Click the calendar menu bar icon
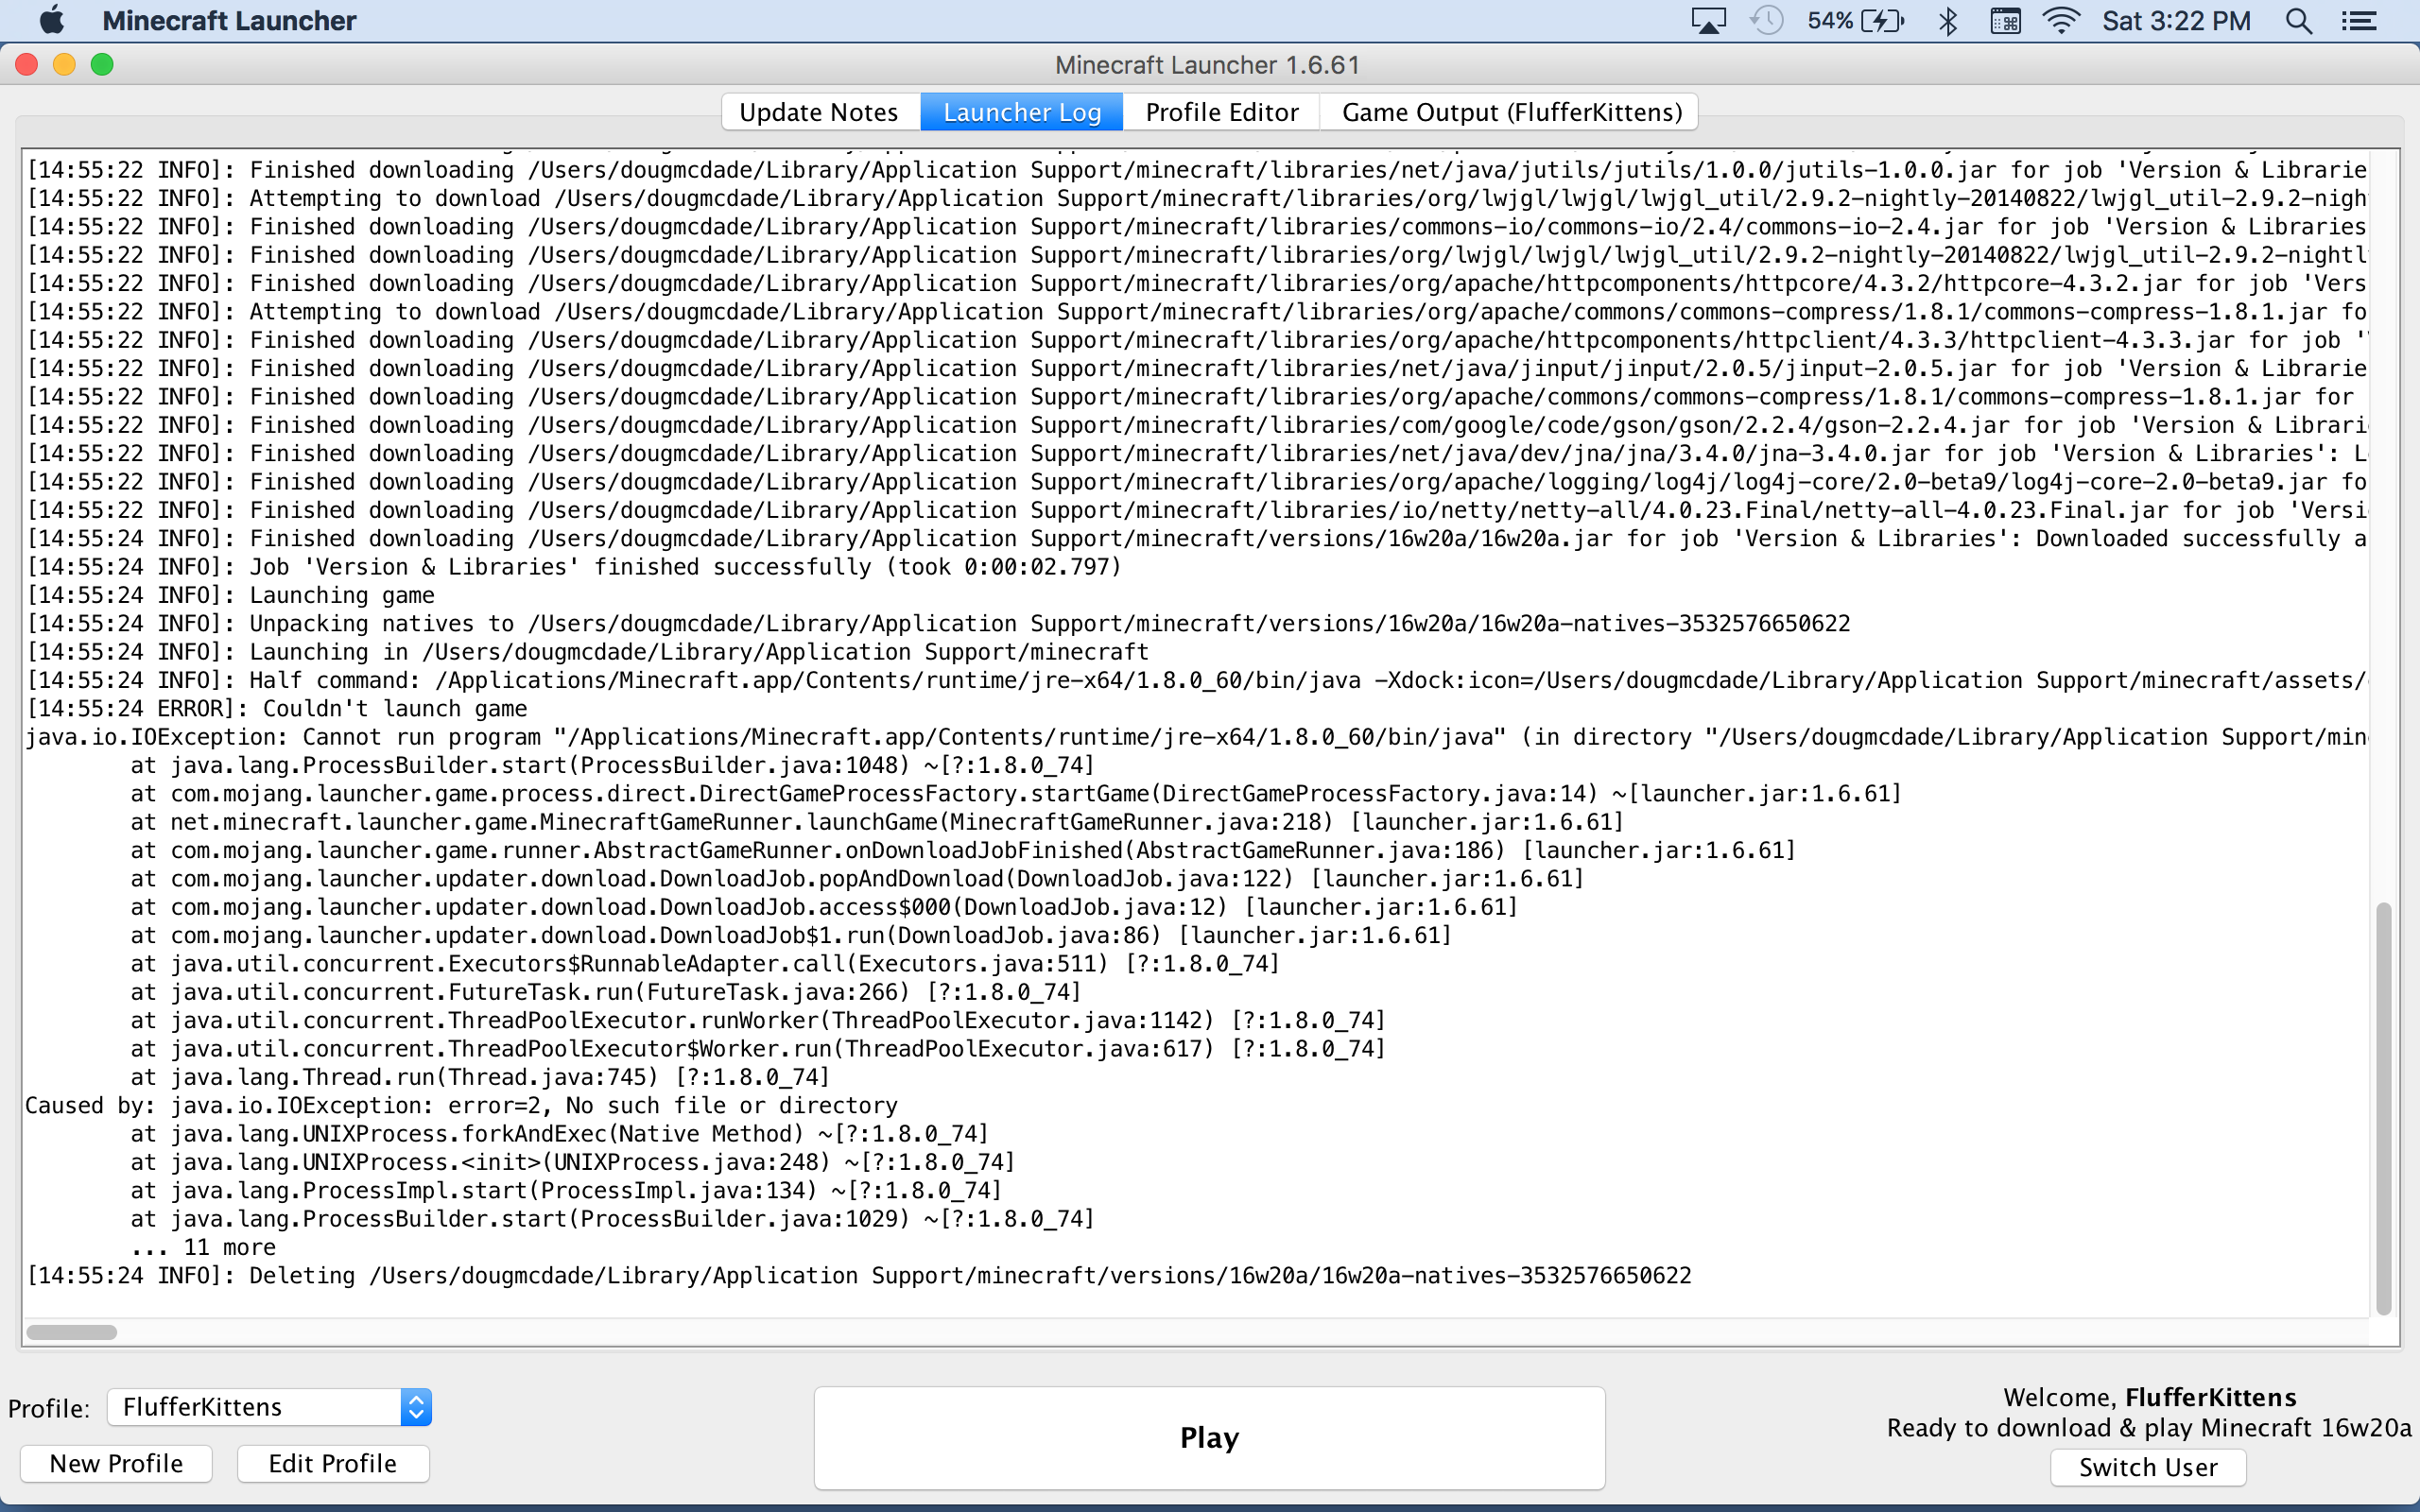Screen dimensions: 2420x1512 (x=2004, y=20)
